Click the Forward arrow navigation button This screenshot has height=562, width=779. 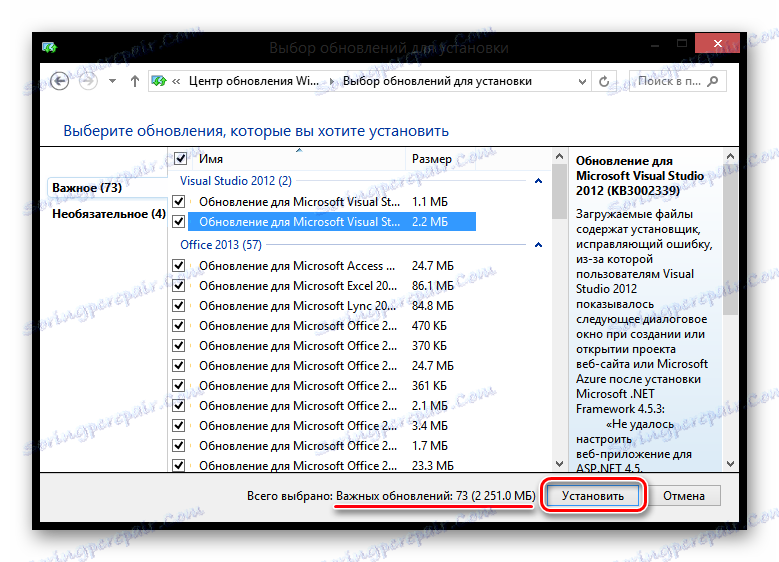click(88, 81)
